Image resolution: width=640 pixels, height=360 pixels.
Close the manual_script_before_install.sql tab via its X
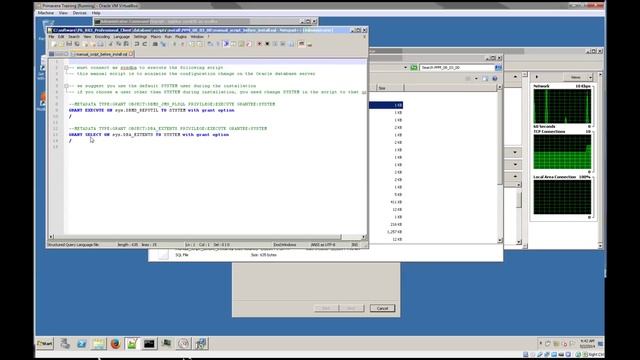(x=131, y=54)
